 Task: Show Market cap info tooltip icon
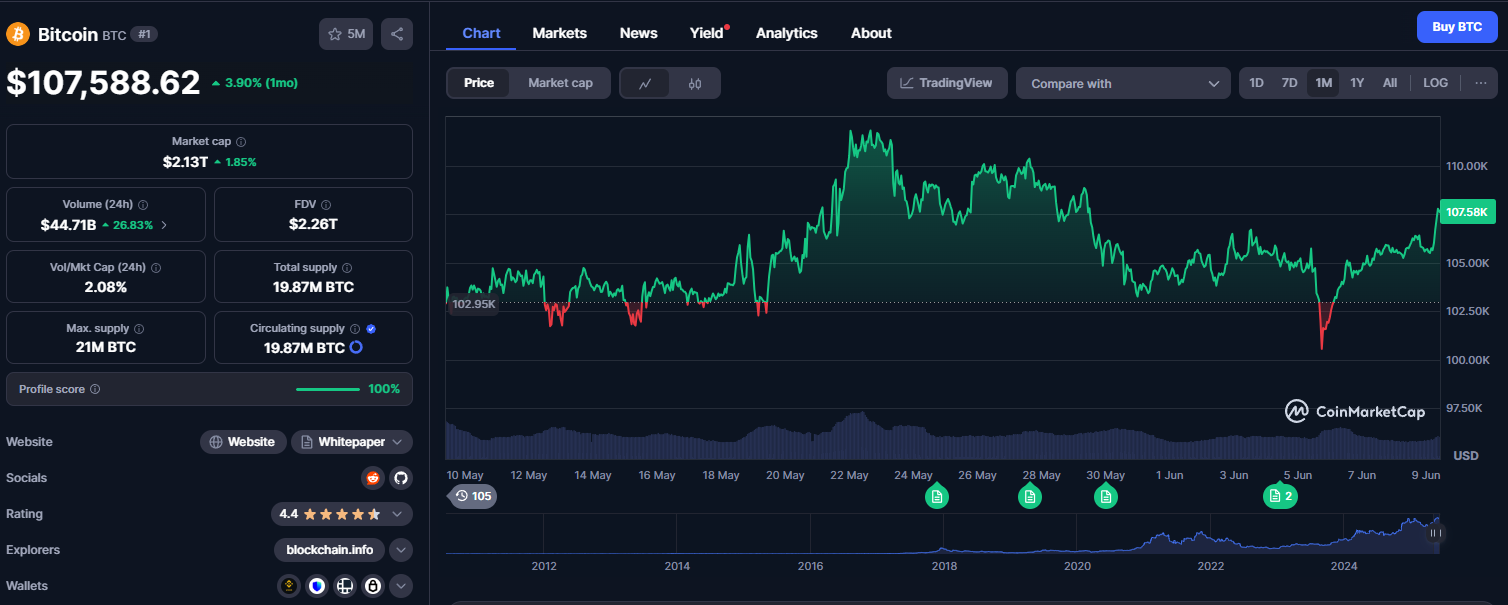241,142
